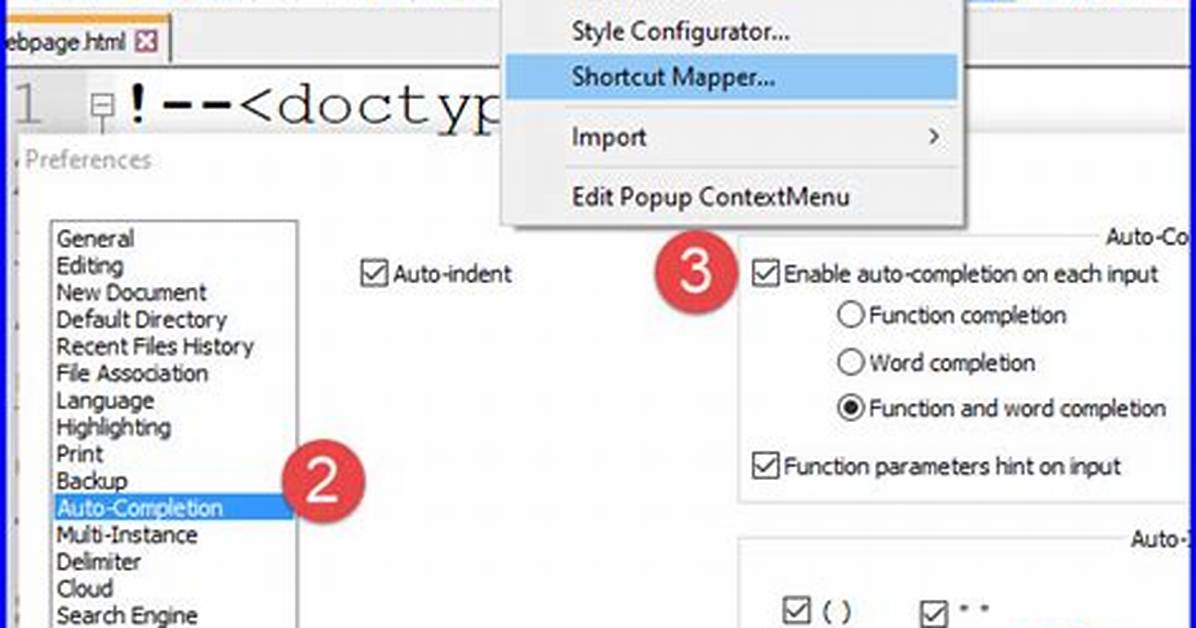1196x628 pixels.
Task: Click the Import submenu arrow
Action: [934, 137]
